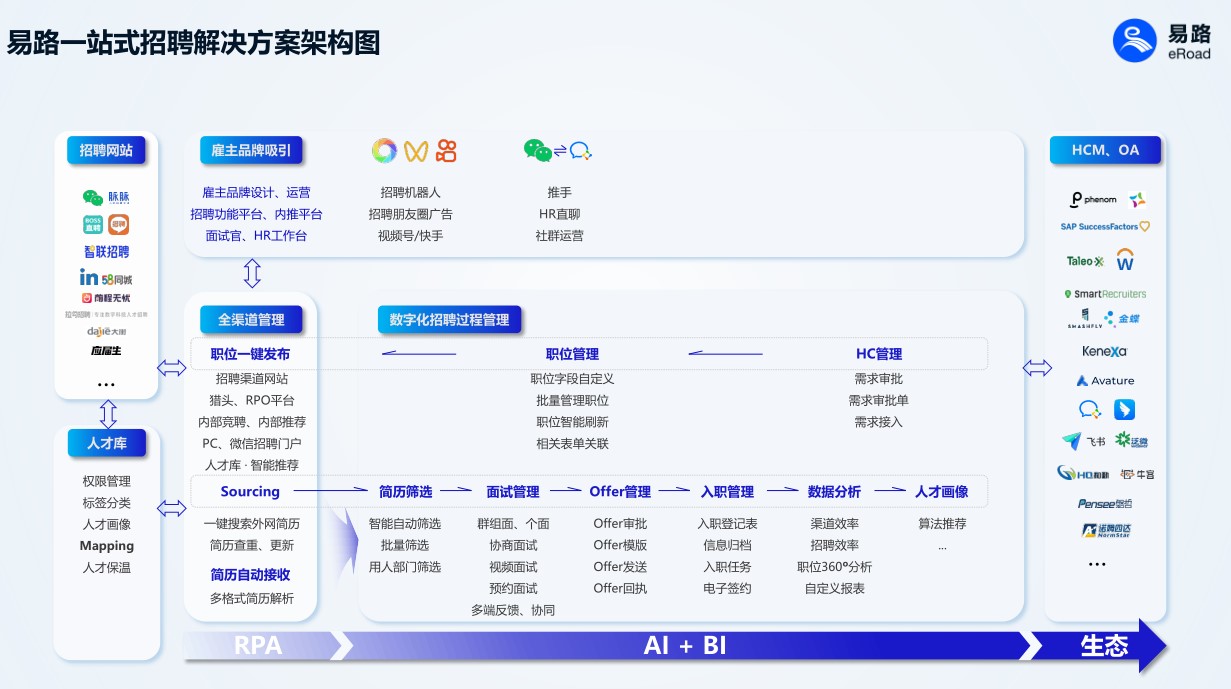Viewport: 1231px width, 689px height.
Task: Open the Offer管理 section
Action: point(620,491)
